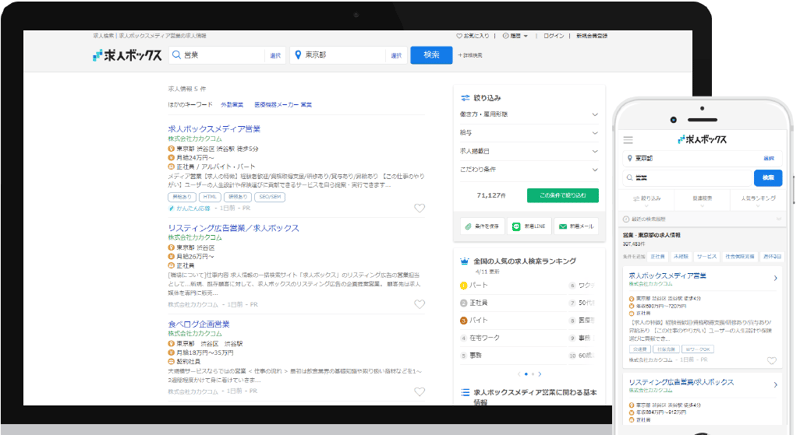This screenshot has height=435, width=800.
Task: Expand the 求人掲載日 filter
Action: (529, 151)
